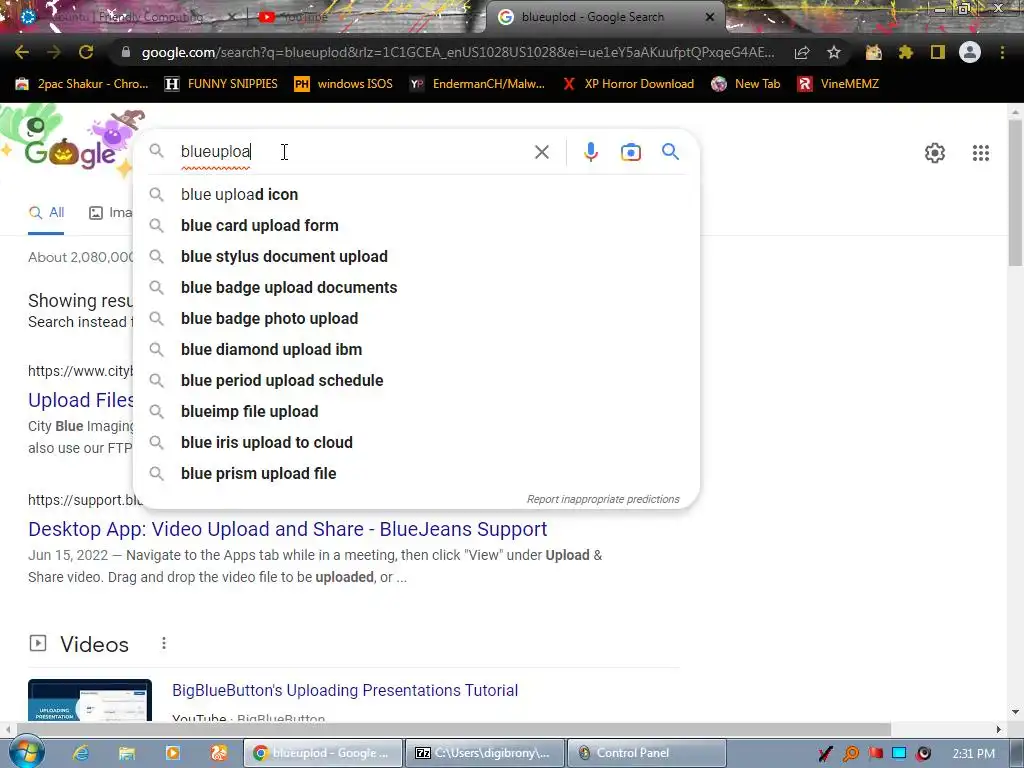The height and width of the screenshot is (768, 1024).
Task: Open New Tab bookmark
Action: (746, 84)
